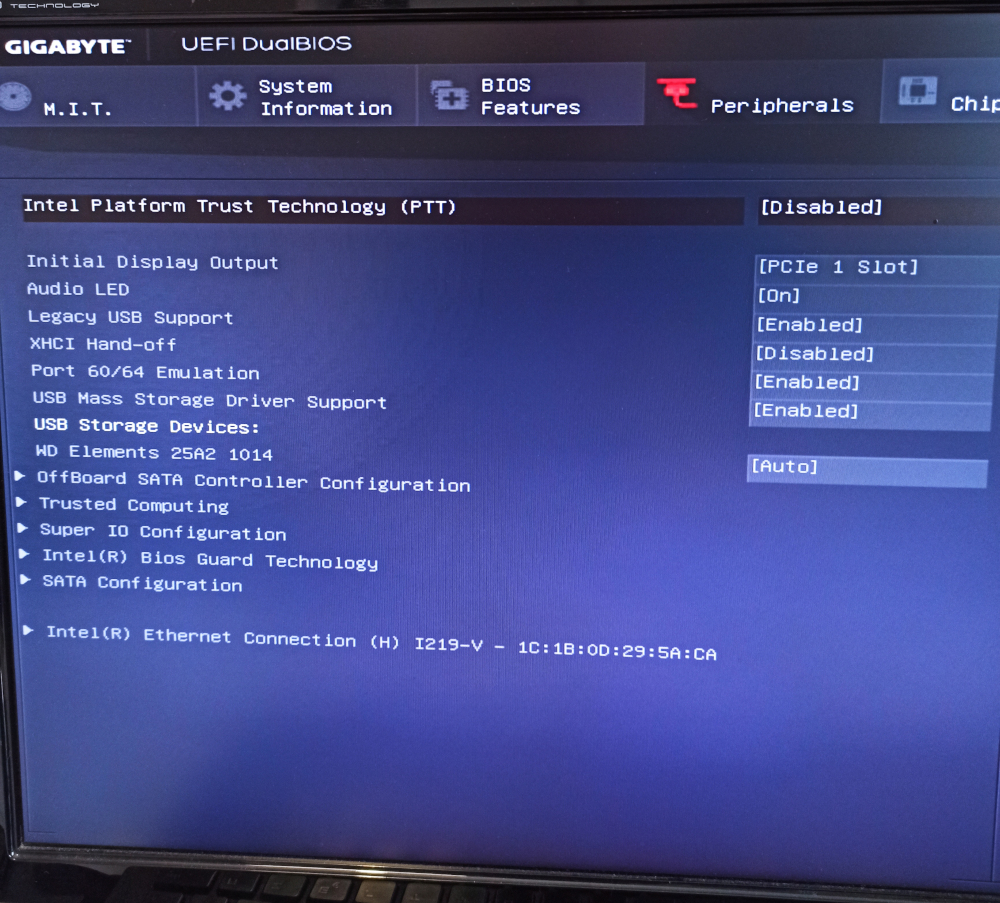This screenshot has width=1000, height=903.
Task: Click the System Information gear icon
Action: coord(227,96)
